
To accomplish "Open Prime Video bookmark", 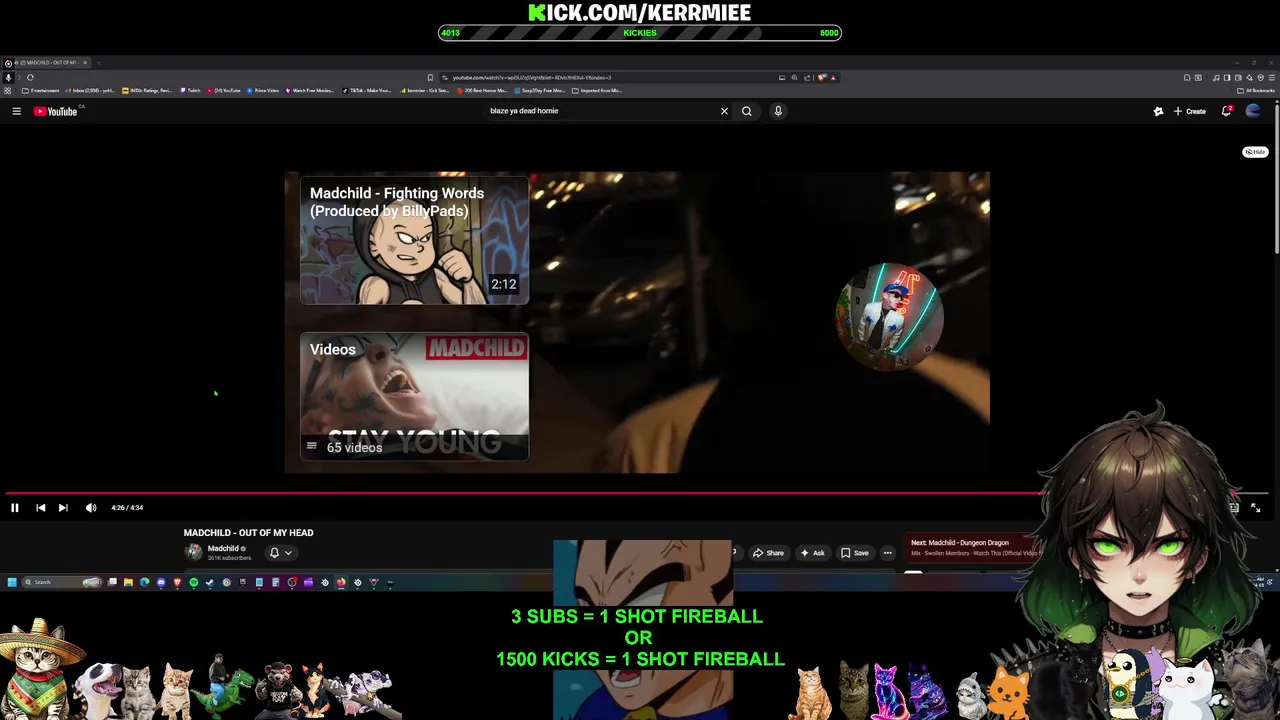I will point(264,90).
